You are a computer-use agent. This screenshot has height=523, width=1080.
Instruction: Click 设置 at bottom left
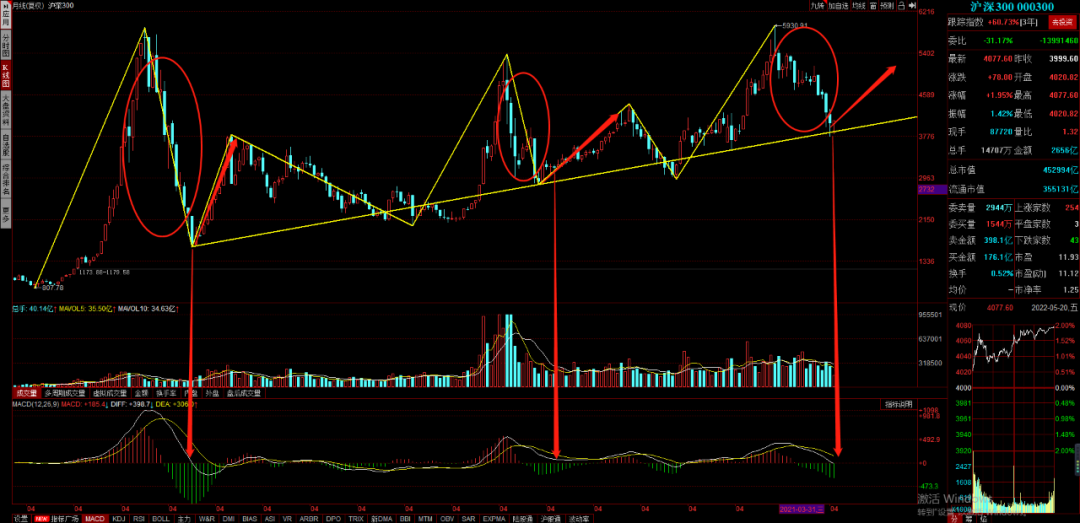click(x=21, y=518)
